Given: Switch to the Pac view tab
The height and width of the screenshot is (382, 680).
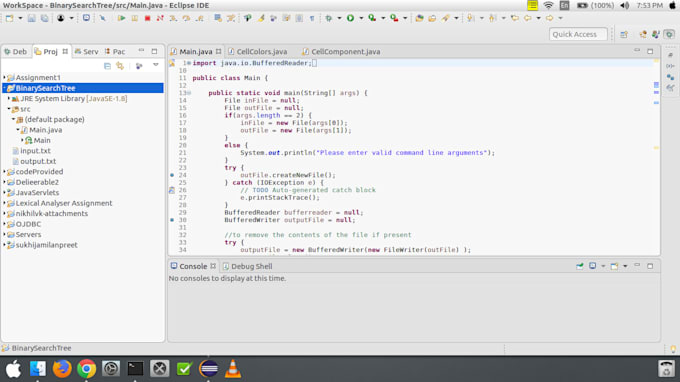Looking at the screenshot, I should (x=115, y=52).
